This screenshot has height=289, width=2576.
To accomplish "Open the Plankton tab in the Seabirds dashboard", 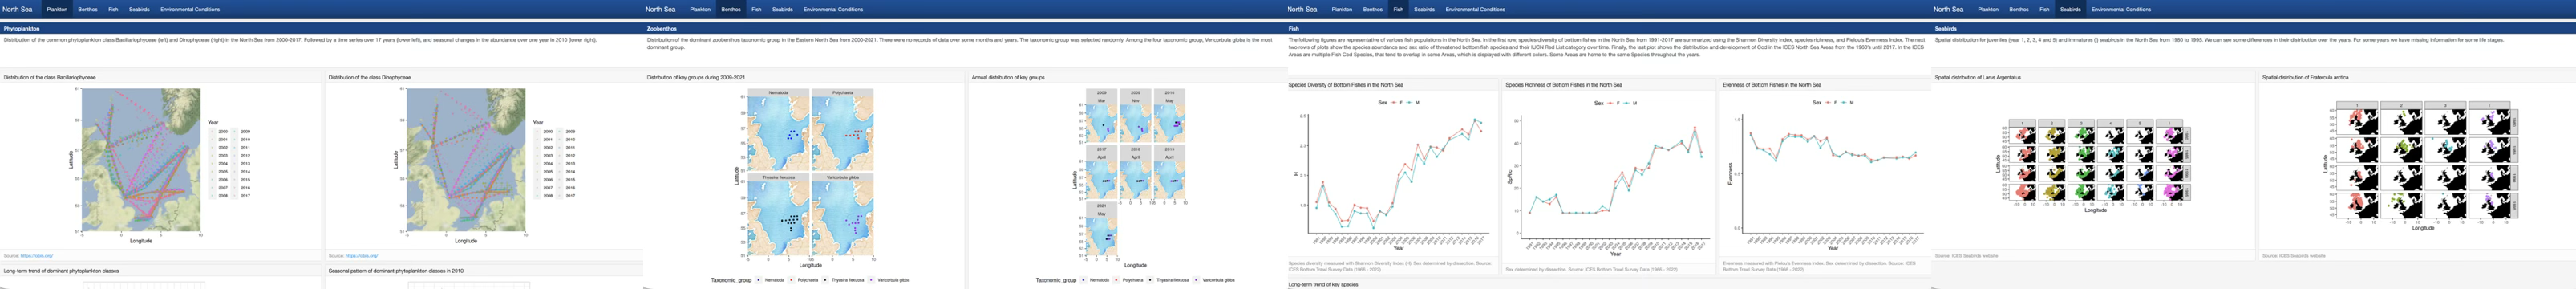I will click(1988, 9).
